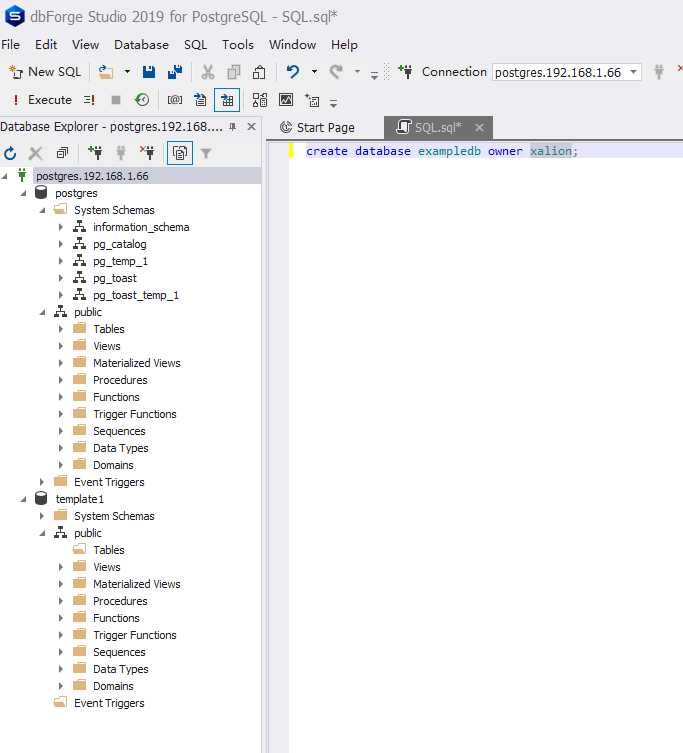The height and width of the screenshot is (753, 683).
Task: Pin the Database Explorer panel
Action: pos(232,127)
